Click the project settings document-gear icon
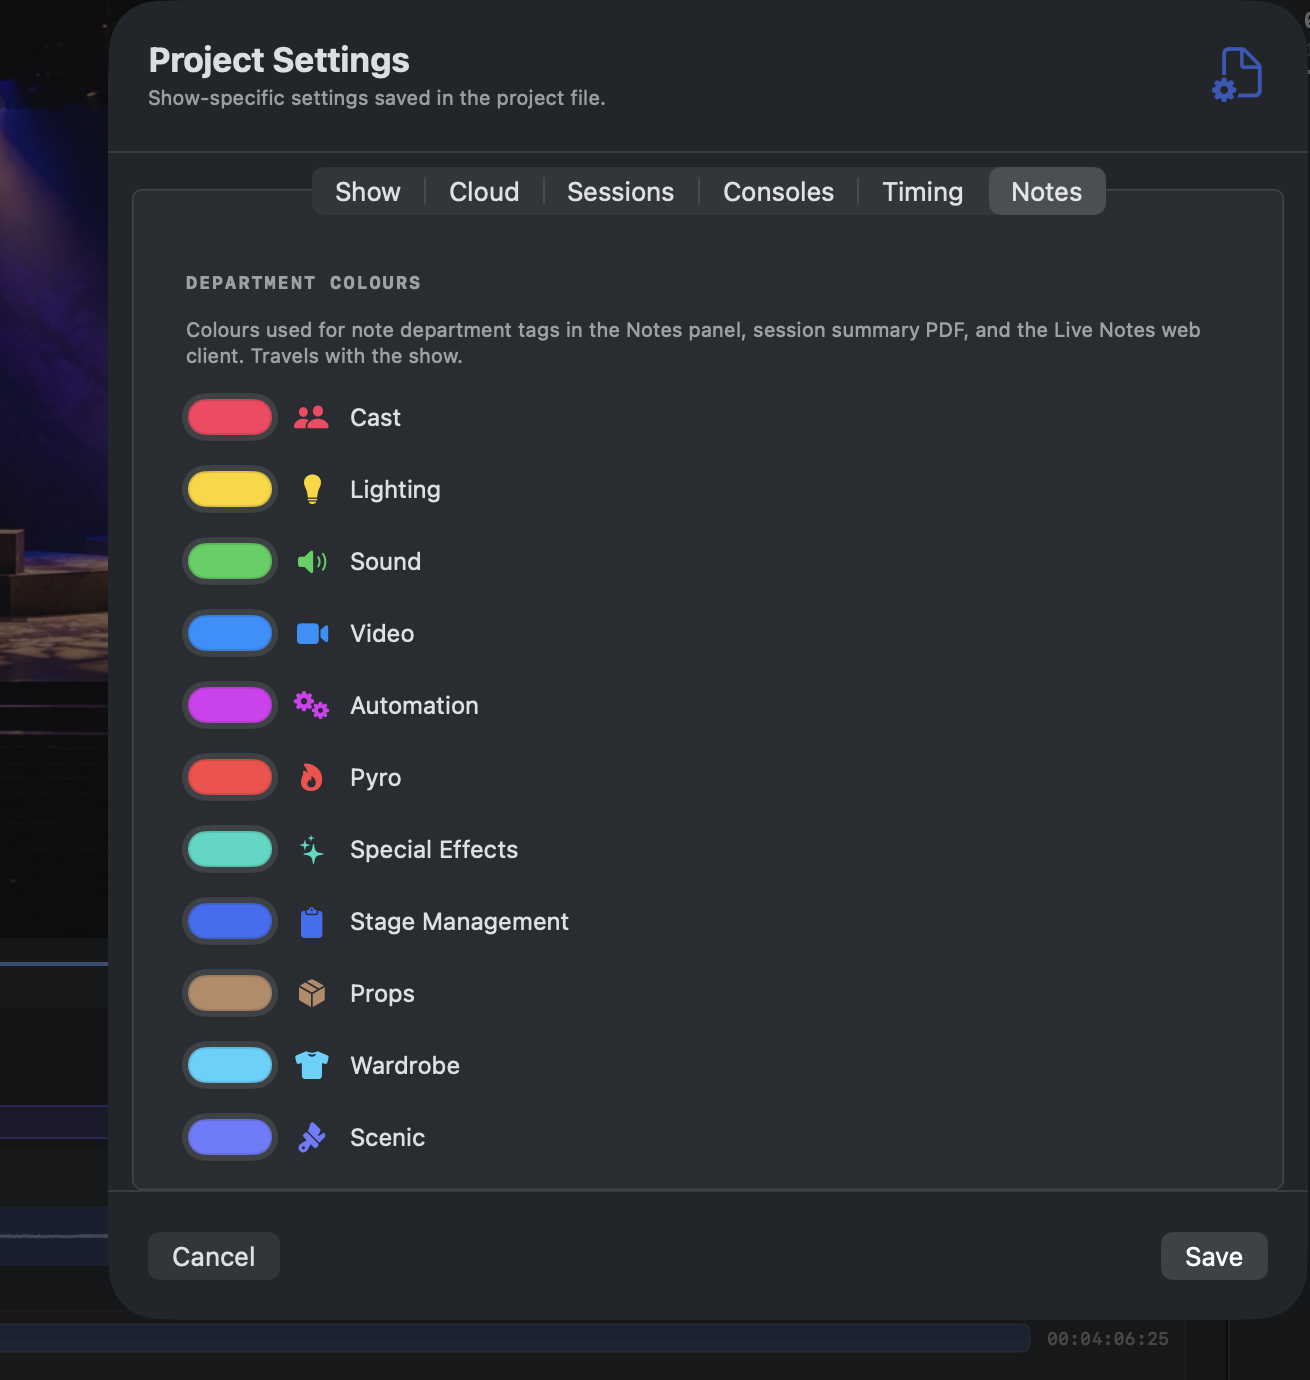The image size is (1310, 1380). 1237,74
